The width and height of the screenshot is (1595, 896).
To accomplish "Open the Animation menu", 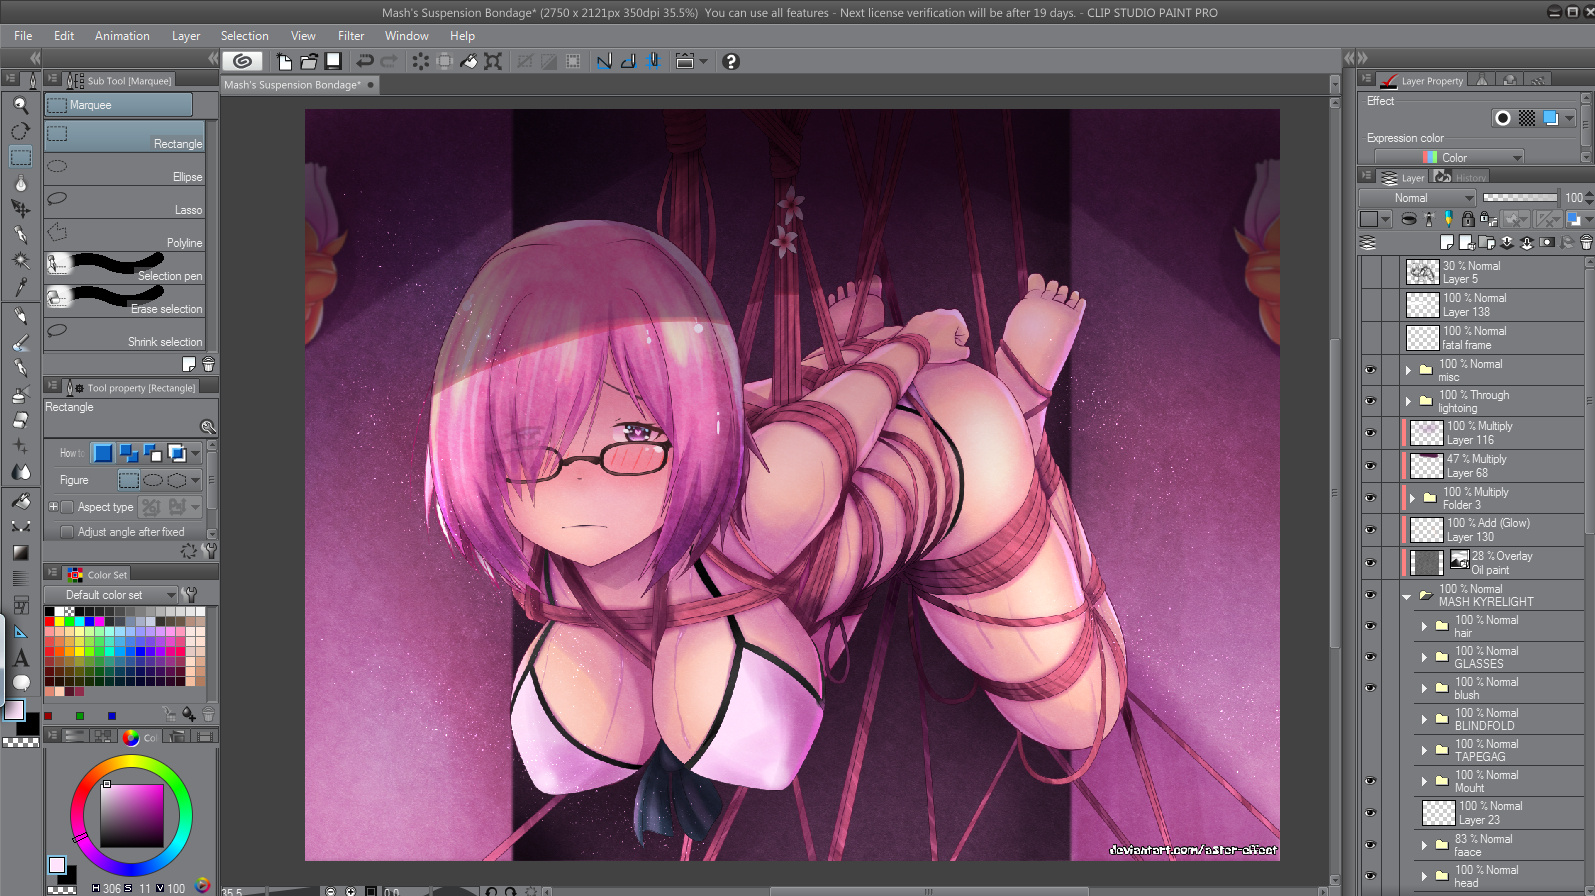I will 122,36.
